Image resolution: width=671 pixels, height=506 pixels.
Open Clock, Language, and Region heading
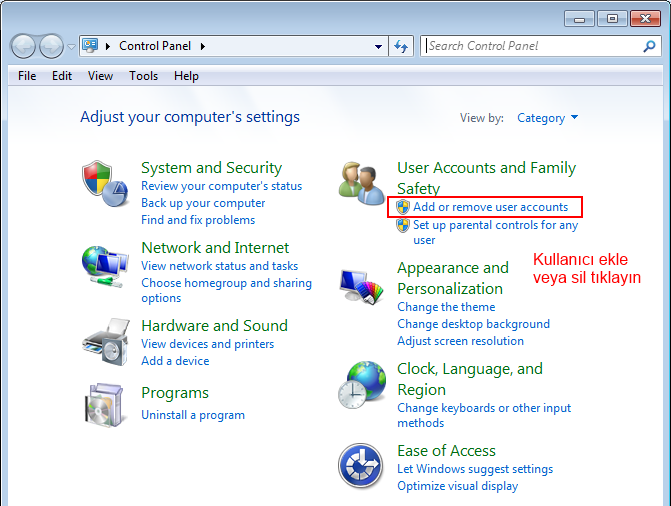click(470, 379)
